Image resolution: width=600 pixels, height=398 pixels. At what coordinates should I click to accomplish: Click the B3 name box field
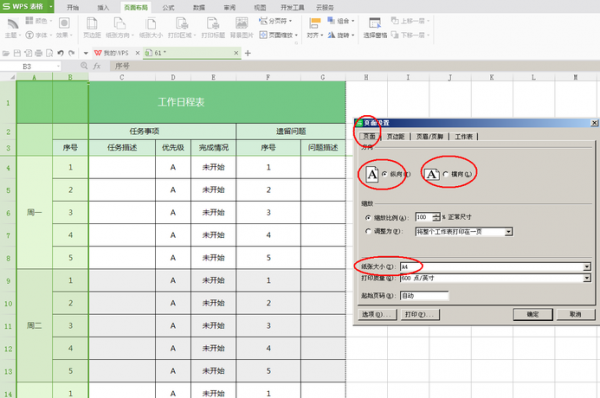pyautogui.click(x=30, y=66)
